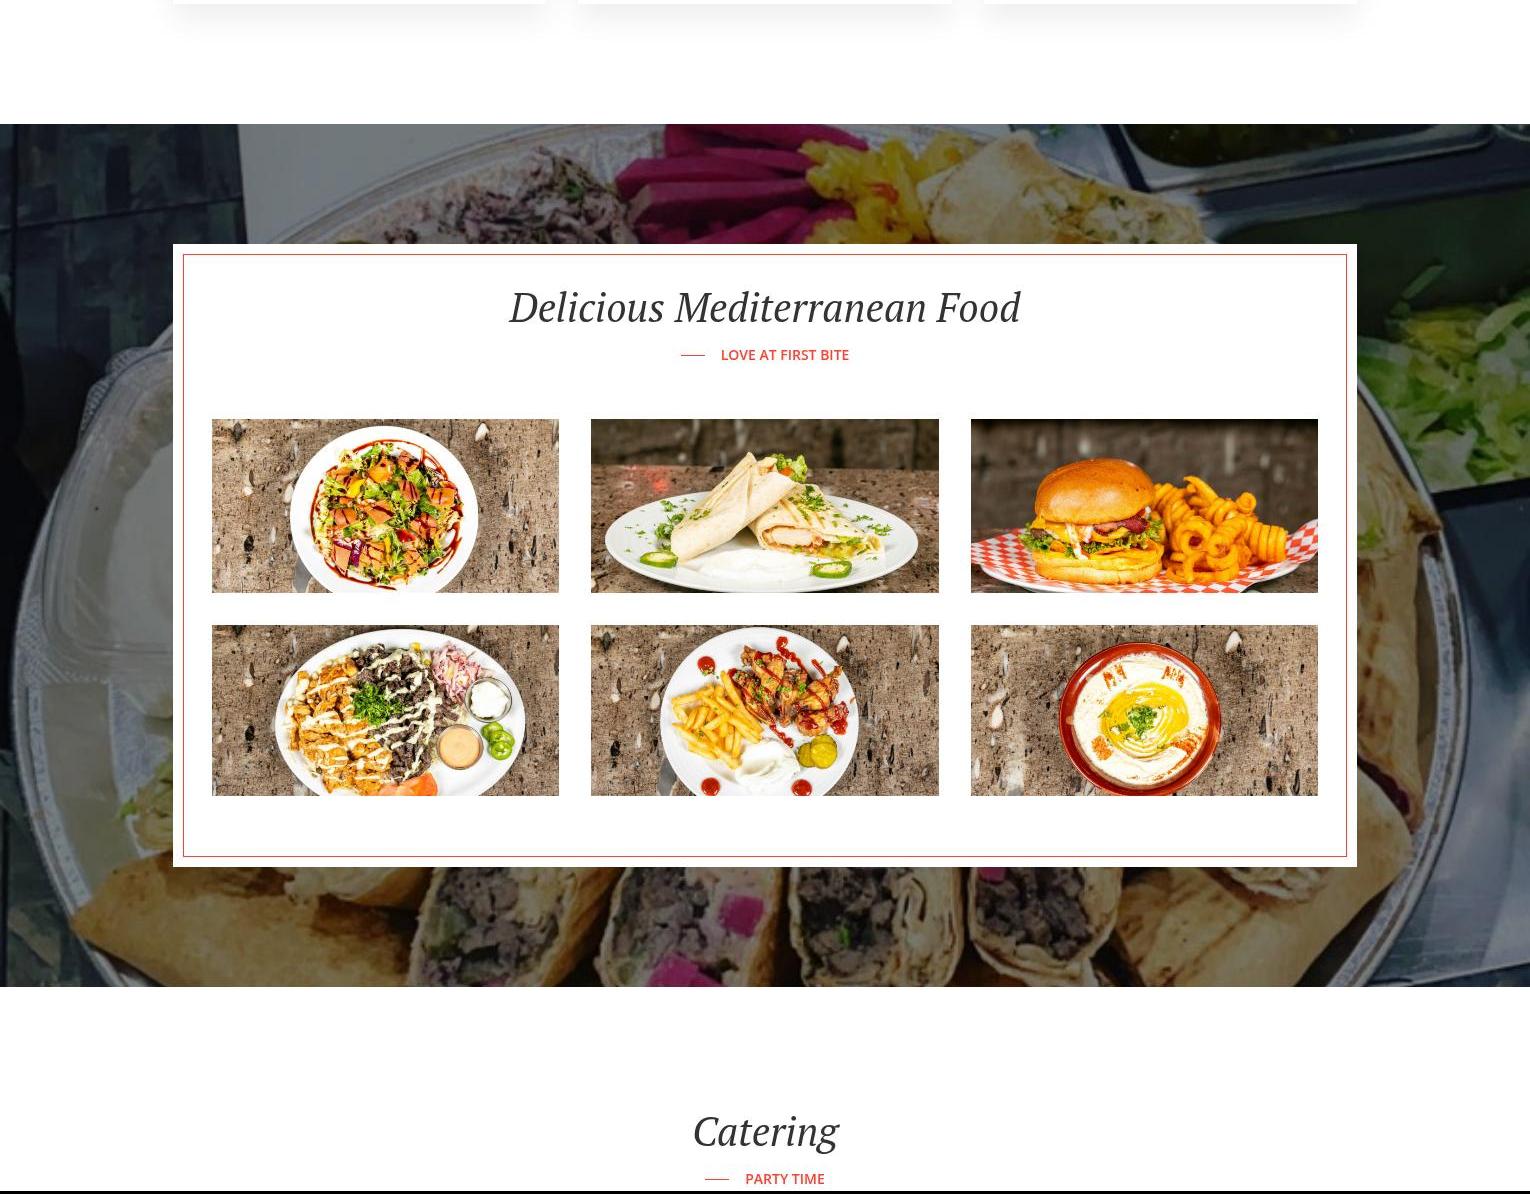
Task: Click jalapeño slices on the wrap plate
Action: coord(829,569)
